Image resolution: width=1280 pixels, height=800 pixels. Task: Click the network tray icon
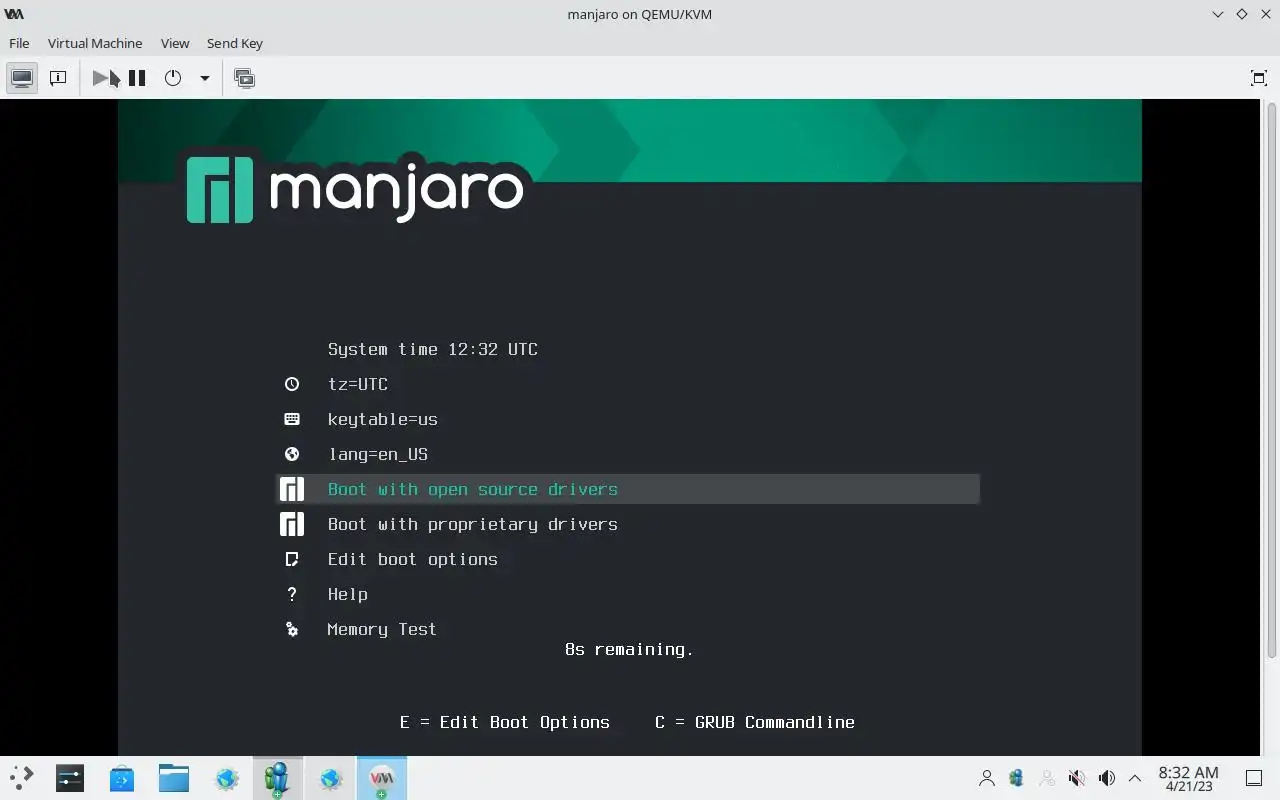pyautogui.click(x=1017, y=778)
